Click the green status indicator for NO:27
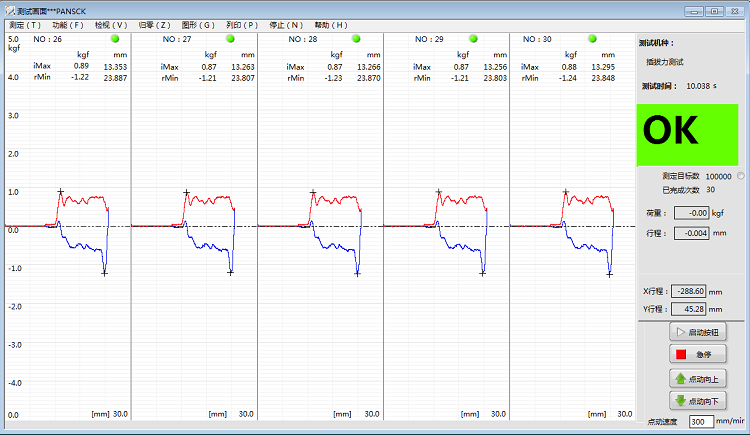The width and height of the screenshot is (750, 435). 229,39
